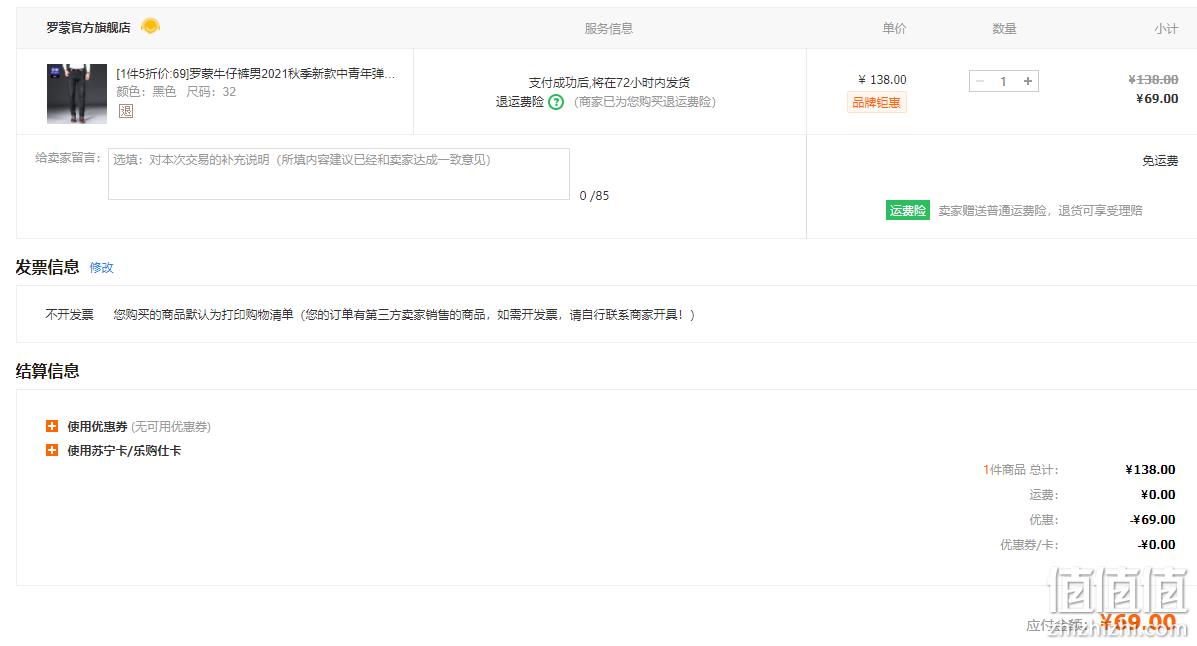
Task: Open the jeans product thumbnail
Action: [77, 94]
